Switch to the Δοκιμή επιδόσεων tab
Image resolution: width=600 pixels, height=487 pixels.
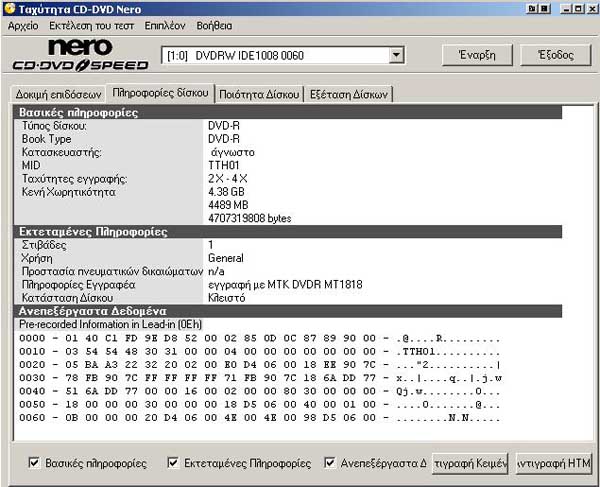click(58, 94)
